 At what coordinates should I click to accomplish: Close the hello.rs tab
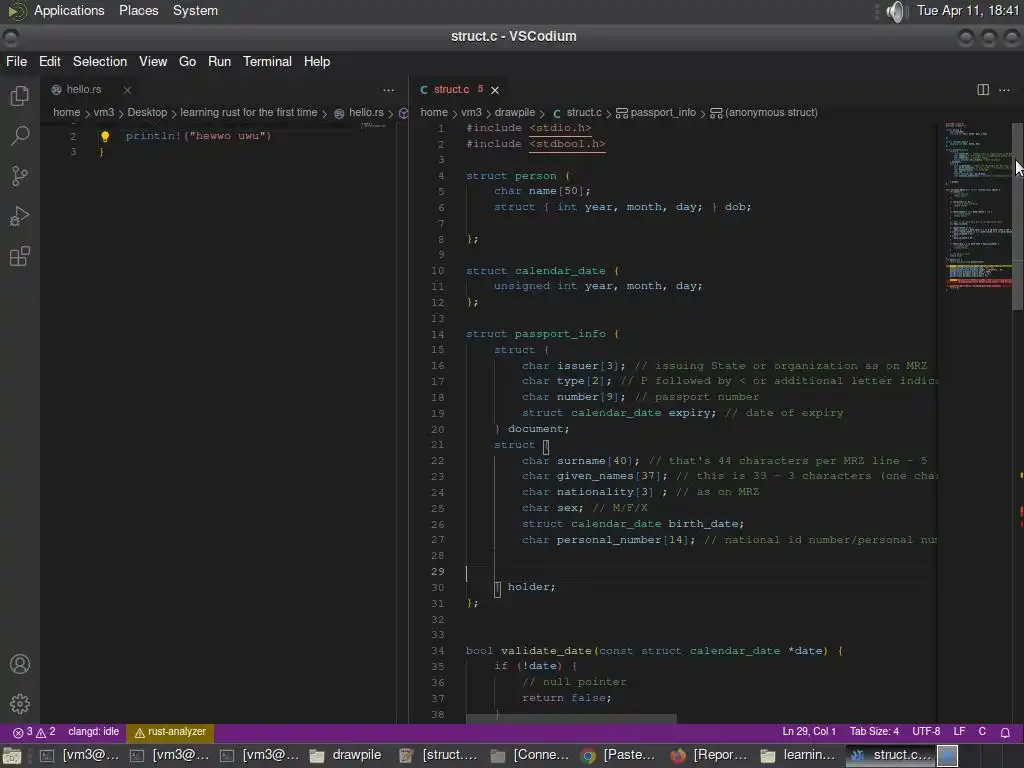[127, 90]
